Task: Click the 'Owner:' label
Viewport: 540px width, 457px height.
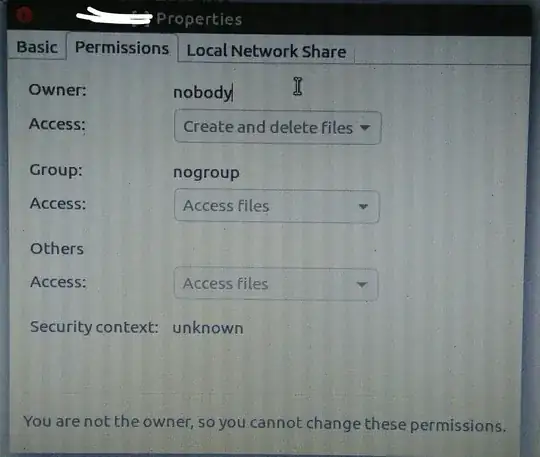Action: coord(58,90)
